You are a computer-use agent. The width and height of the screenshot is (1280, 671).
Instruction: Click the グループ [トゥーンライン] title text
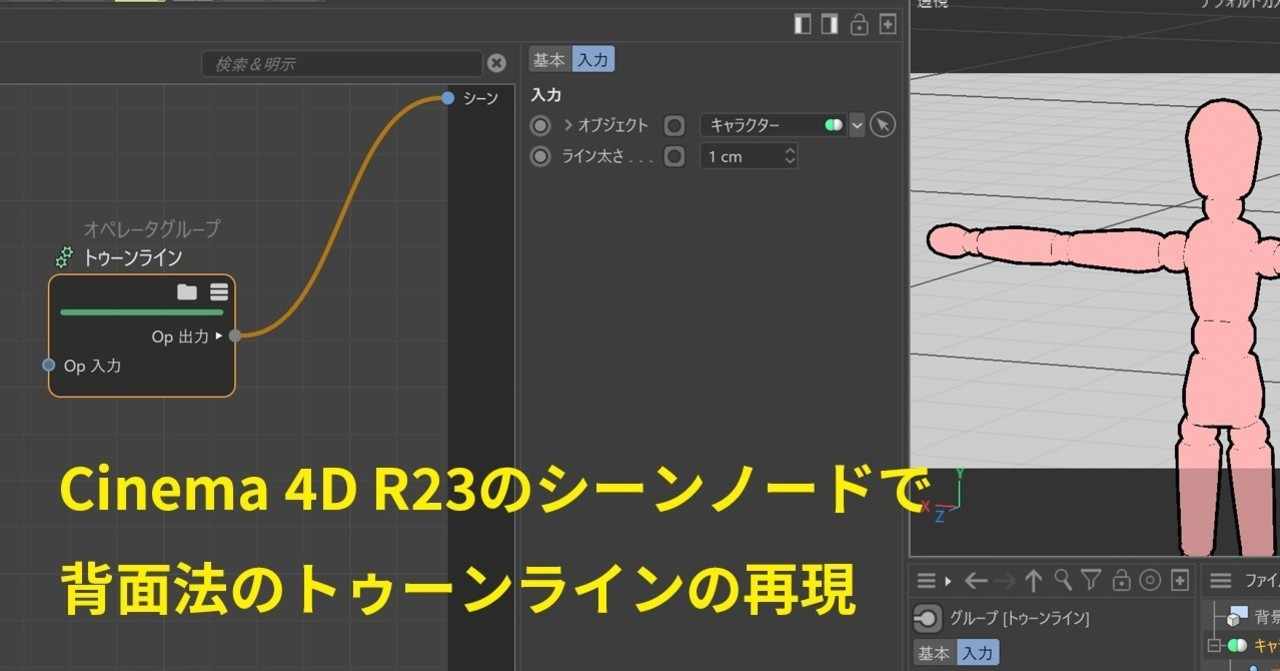1019,619
